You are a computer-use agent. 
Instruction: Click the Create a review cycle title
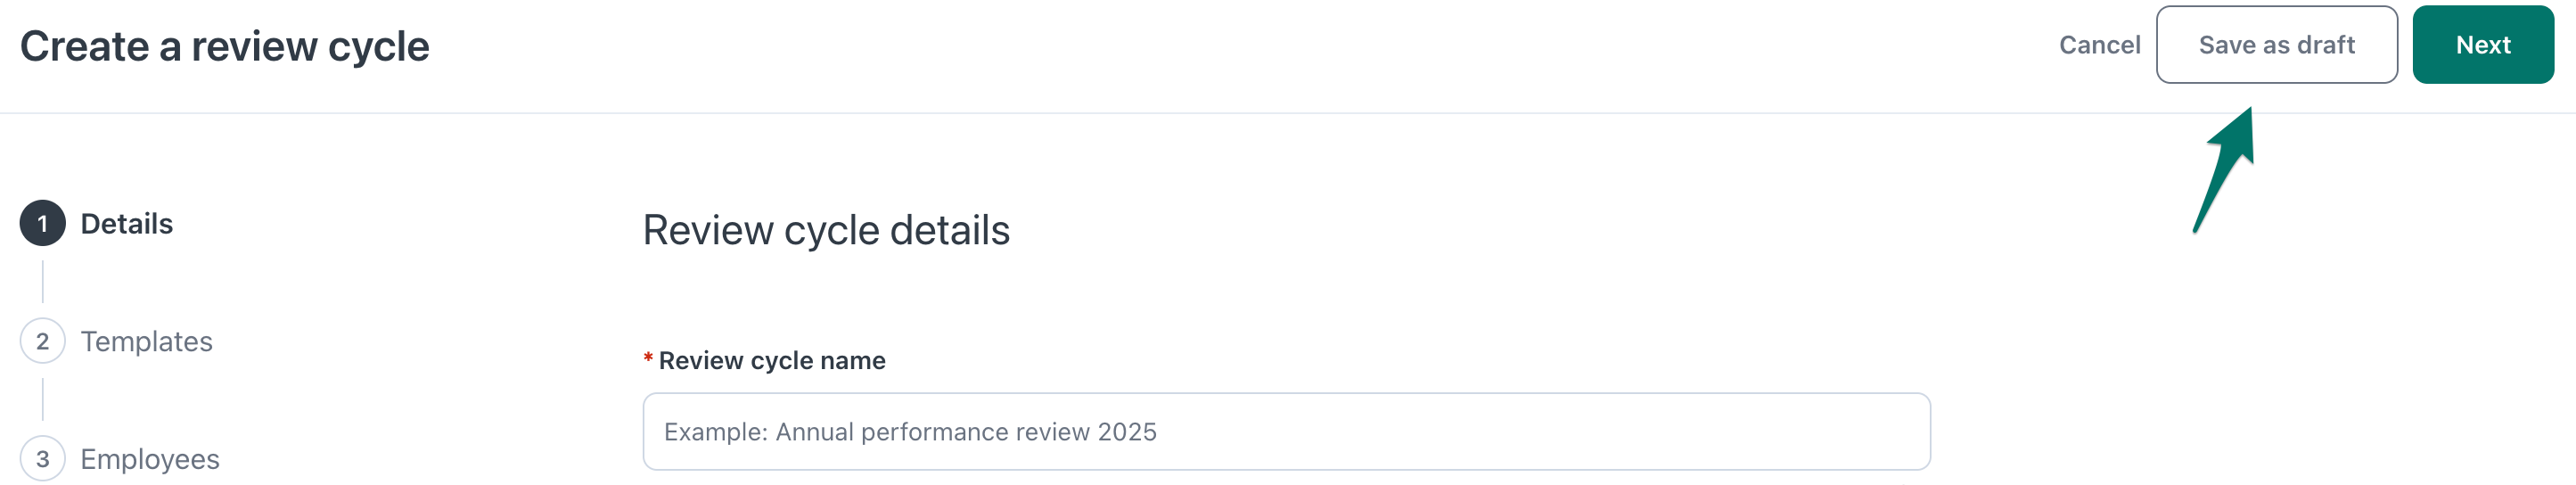[225, 47]
